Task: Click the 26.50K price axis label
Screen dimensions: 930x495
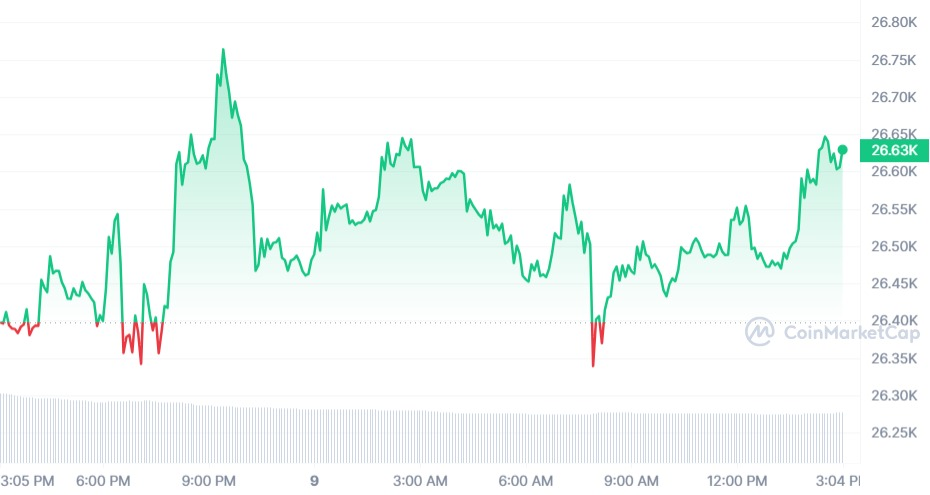Action: [x=894, y=247]
